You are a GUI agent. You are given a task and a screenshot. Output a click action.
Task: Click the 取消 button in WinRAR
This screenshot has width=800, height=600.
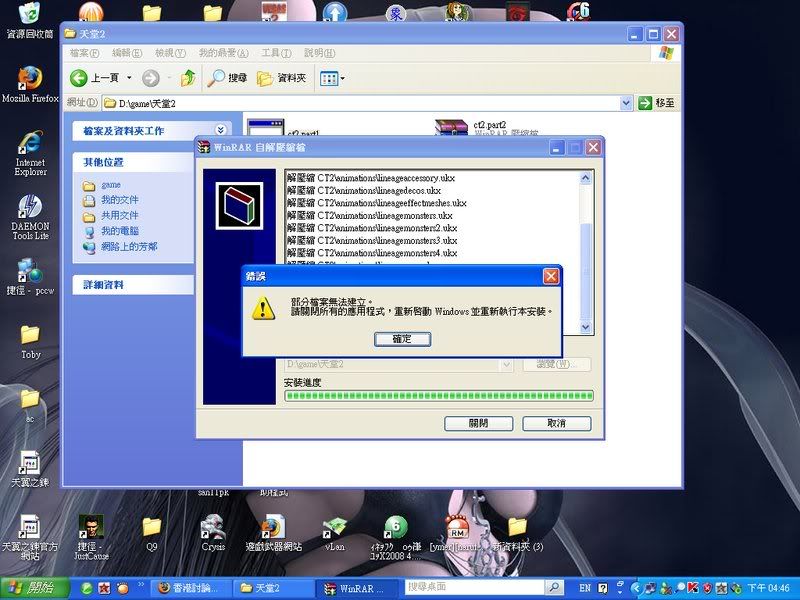(x=557, y=423)
